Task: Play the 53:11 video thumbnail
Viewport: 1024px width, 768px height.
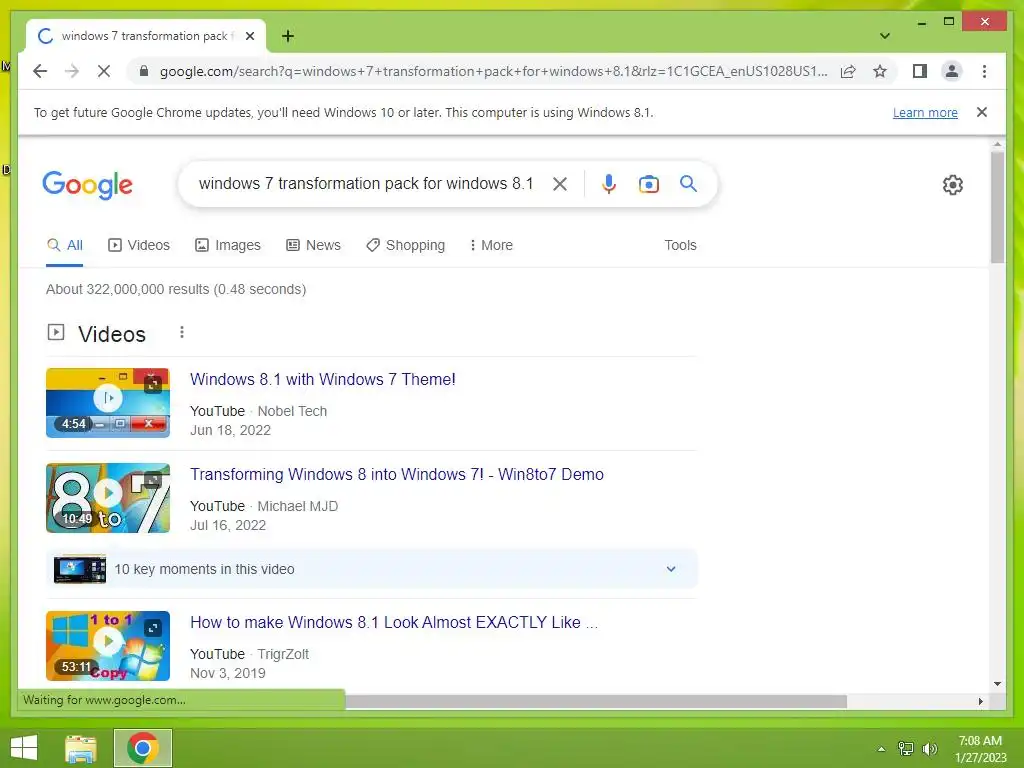Action: [108, 646]
